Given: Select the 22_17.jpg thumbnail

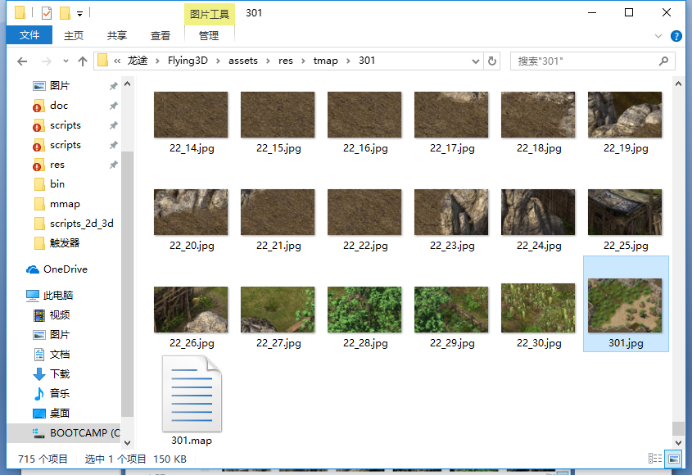Looking at the screenshot, I should [451, 115].
